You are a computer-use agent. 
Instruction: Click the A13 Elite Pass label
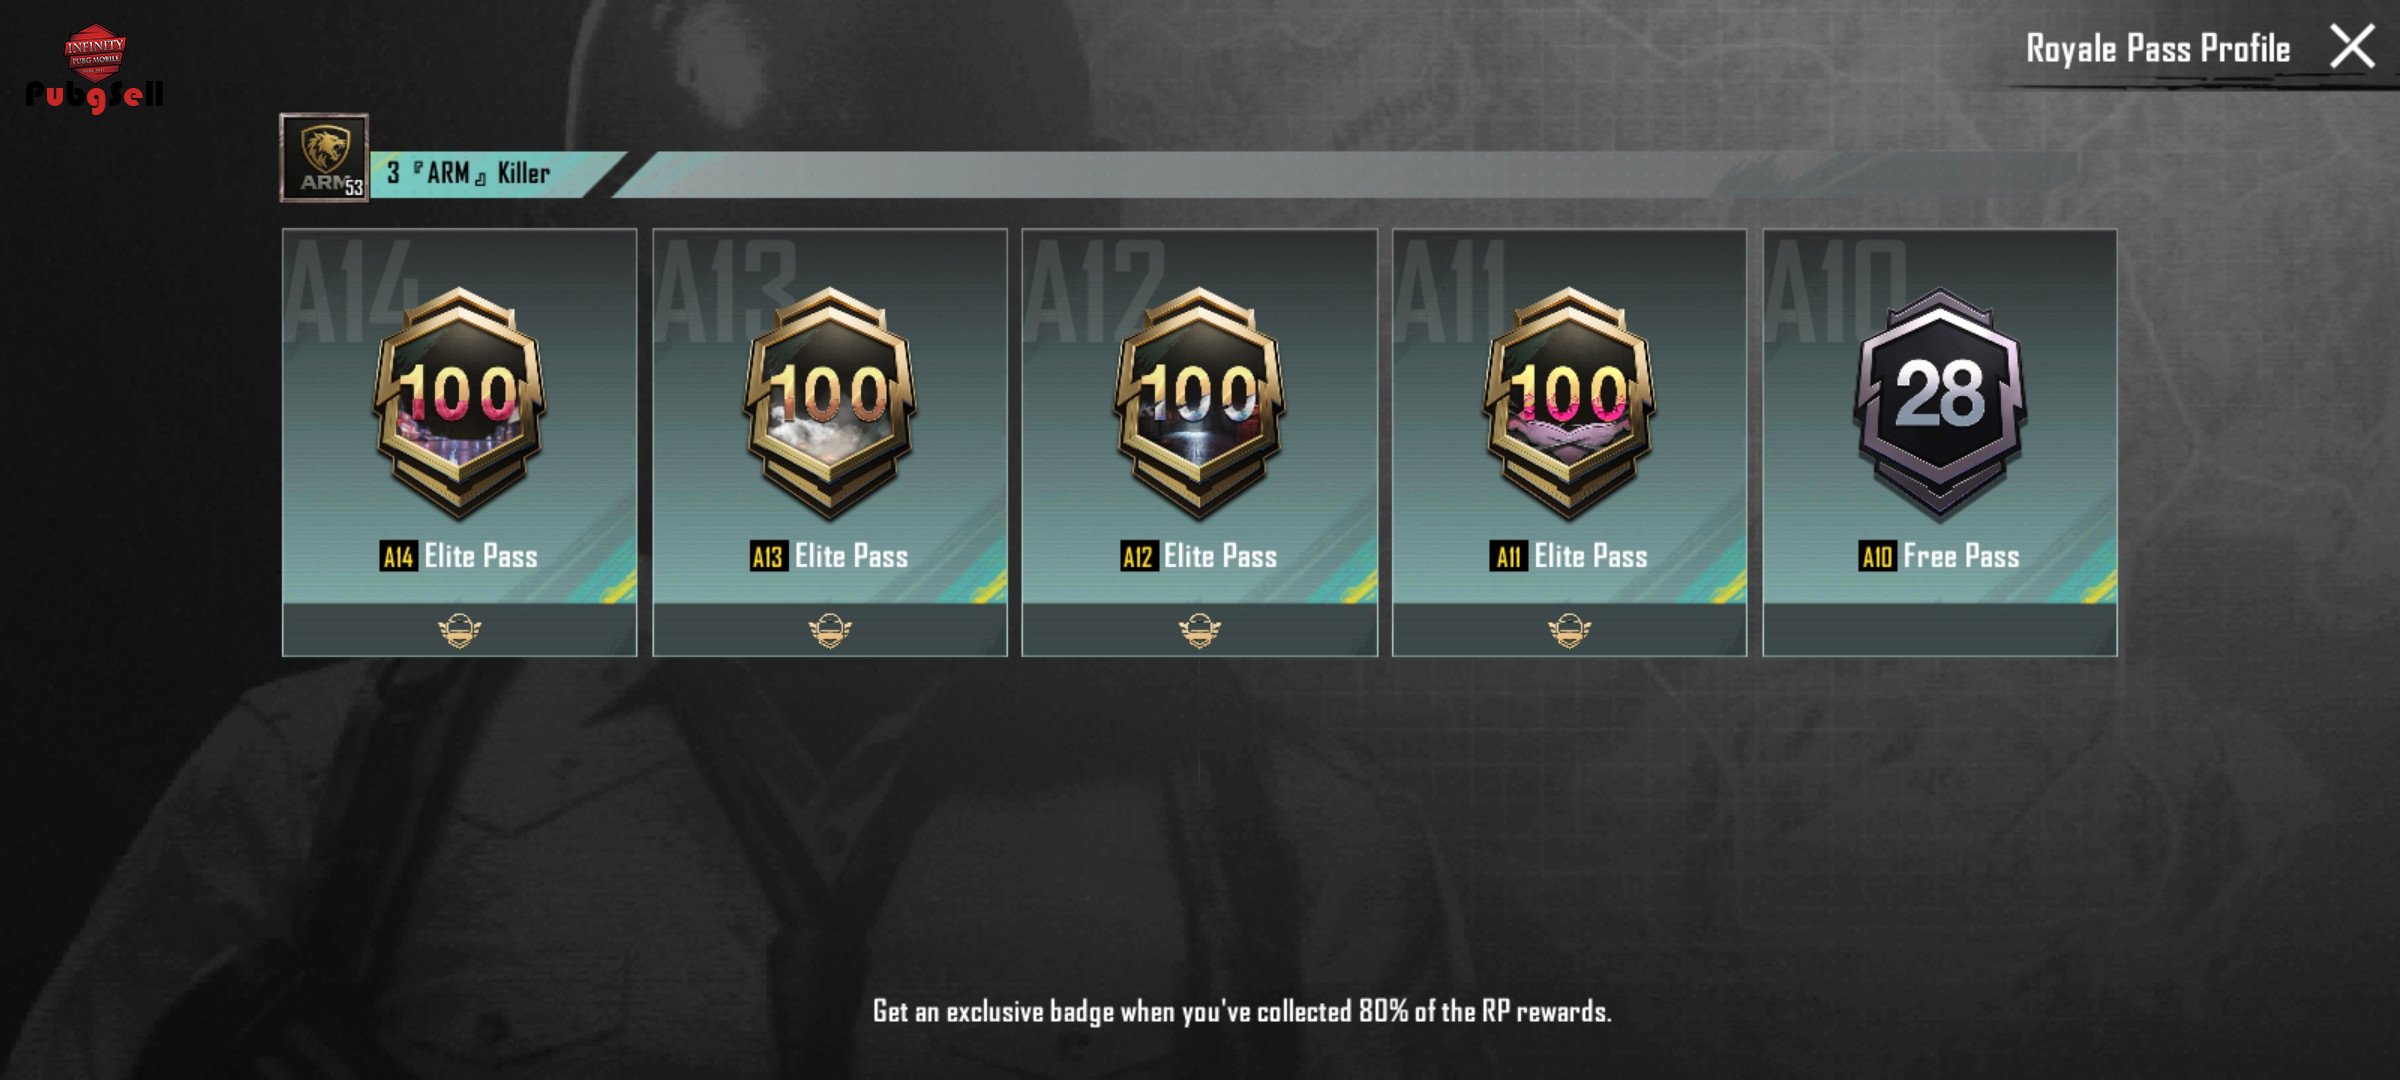click(829, 556)
